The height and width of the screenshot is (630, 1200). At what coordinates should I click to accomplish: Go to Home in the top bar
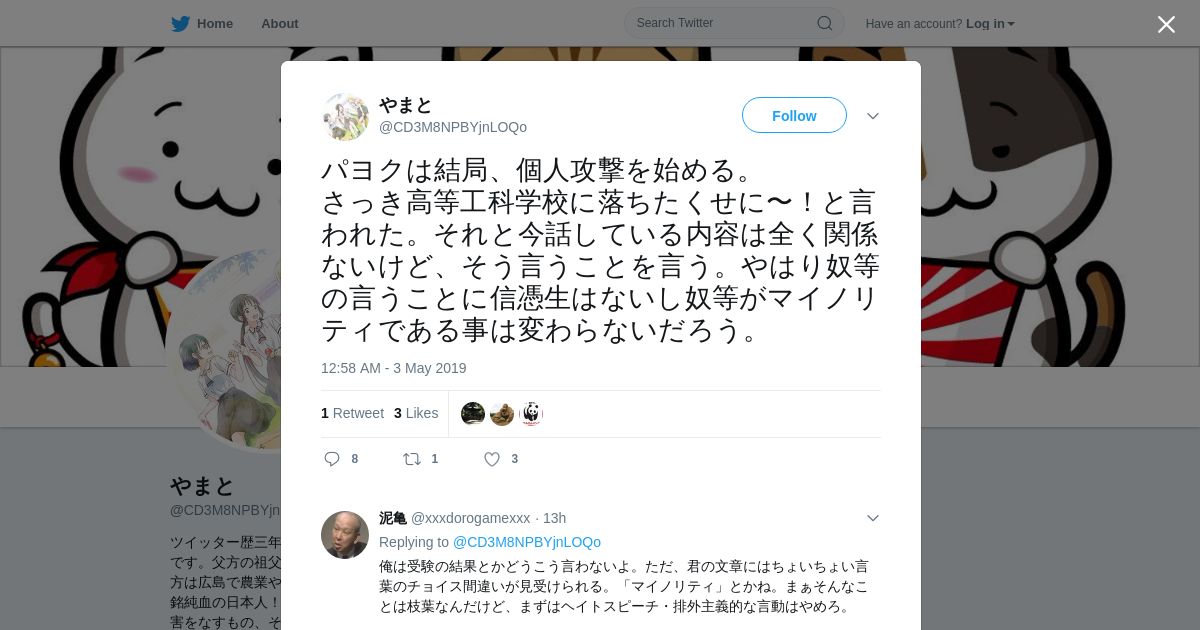[x=214, y=24]
